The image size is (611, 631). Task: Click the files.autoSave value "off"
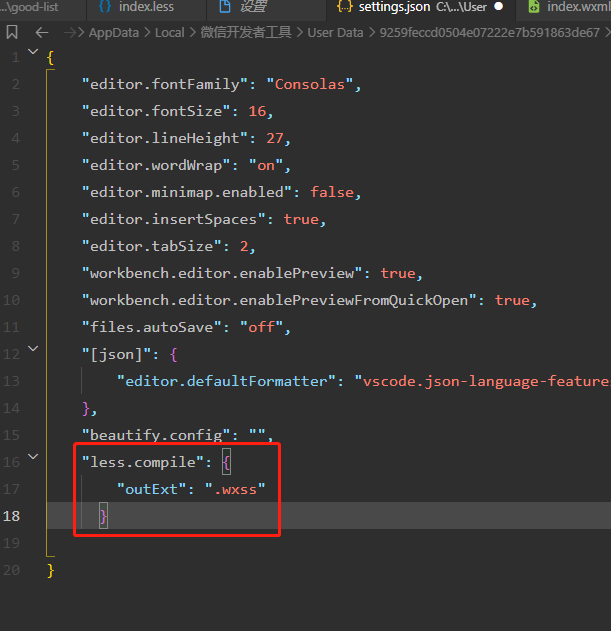(x=261, y=327)
